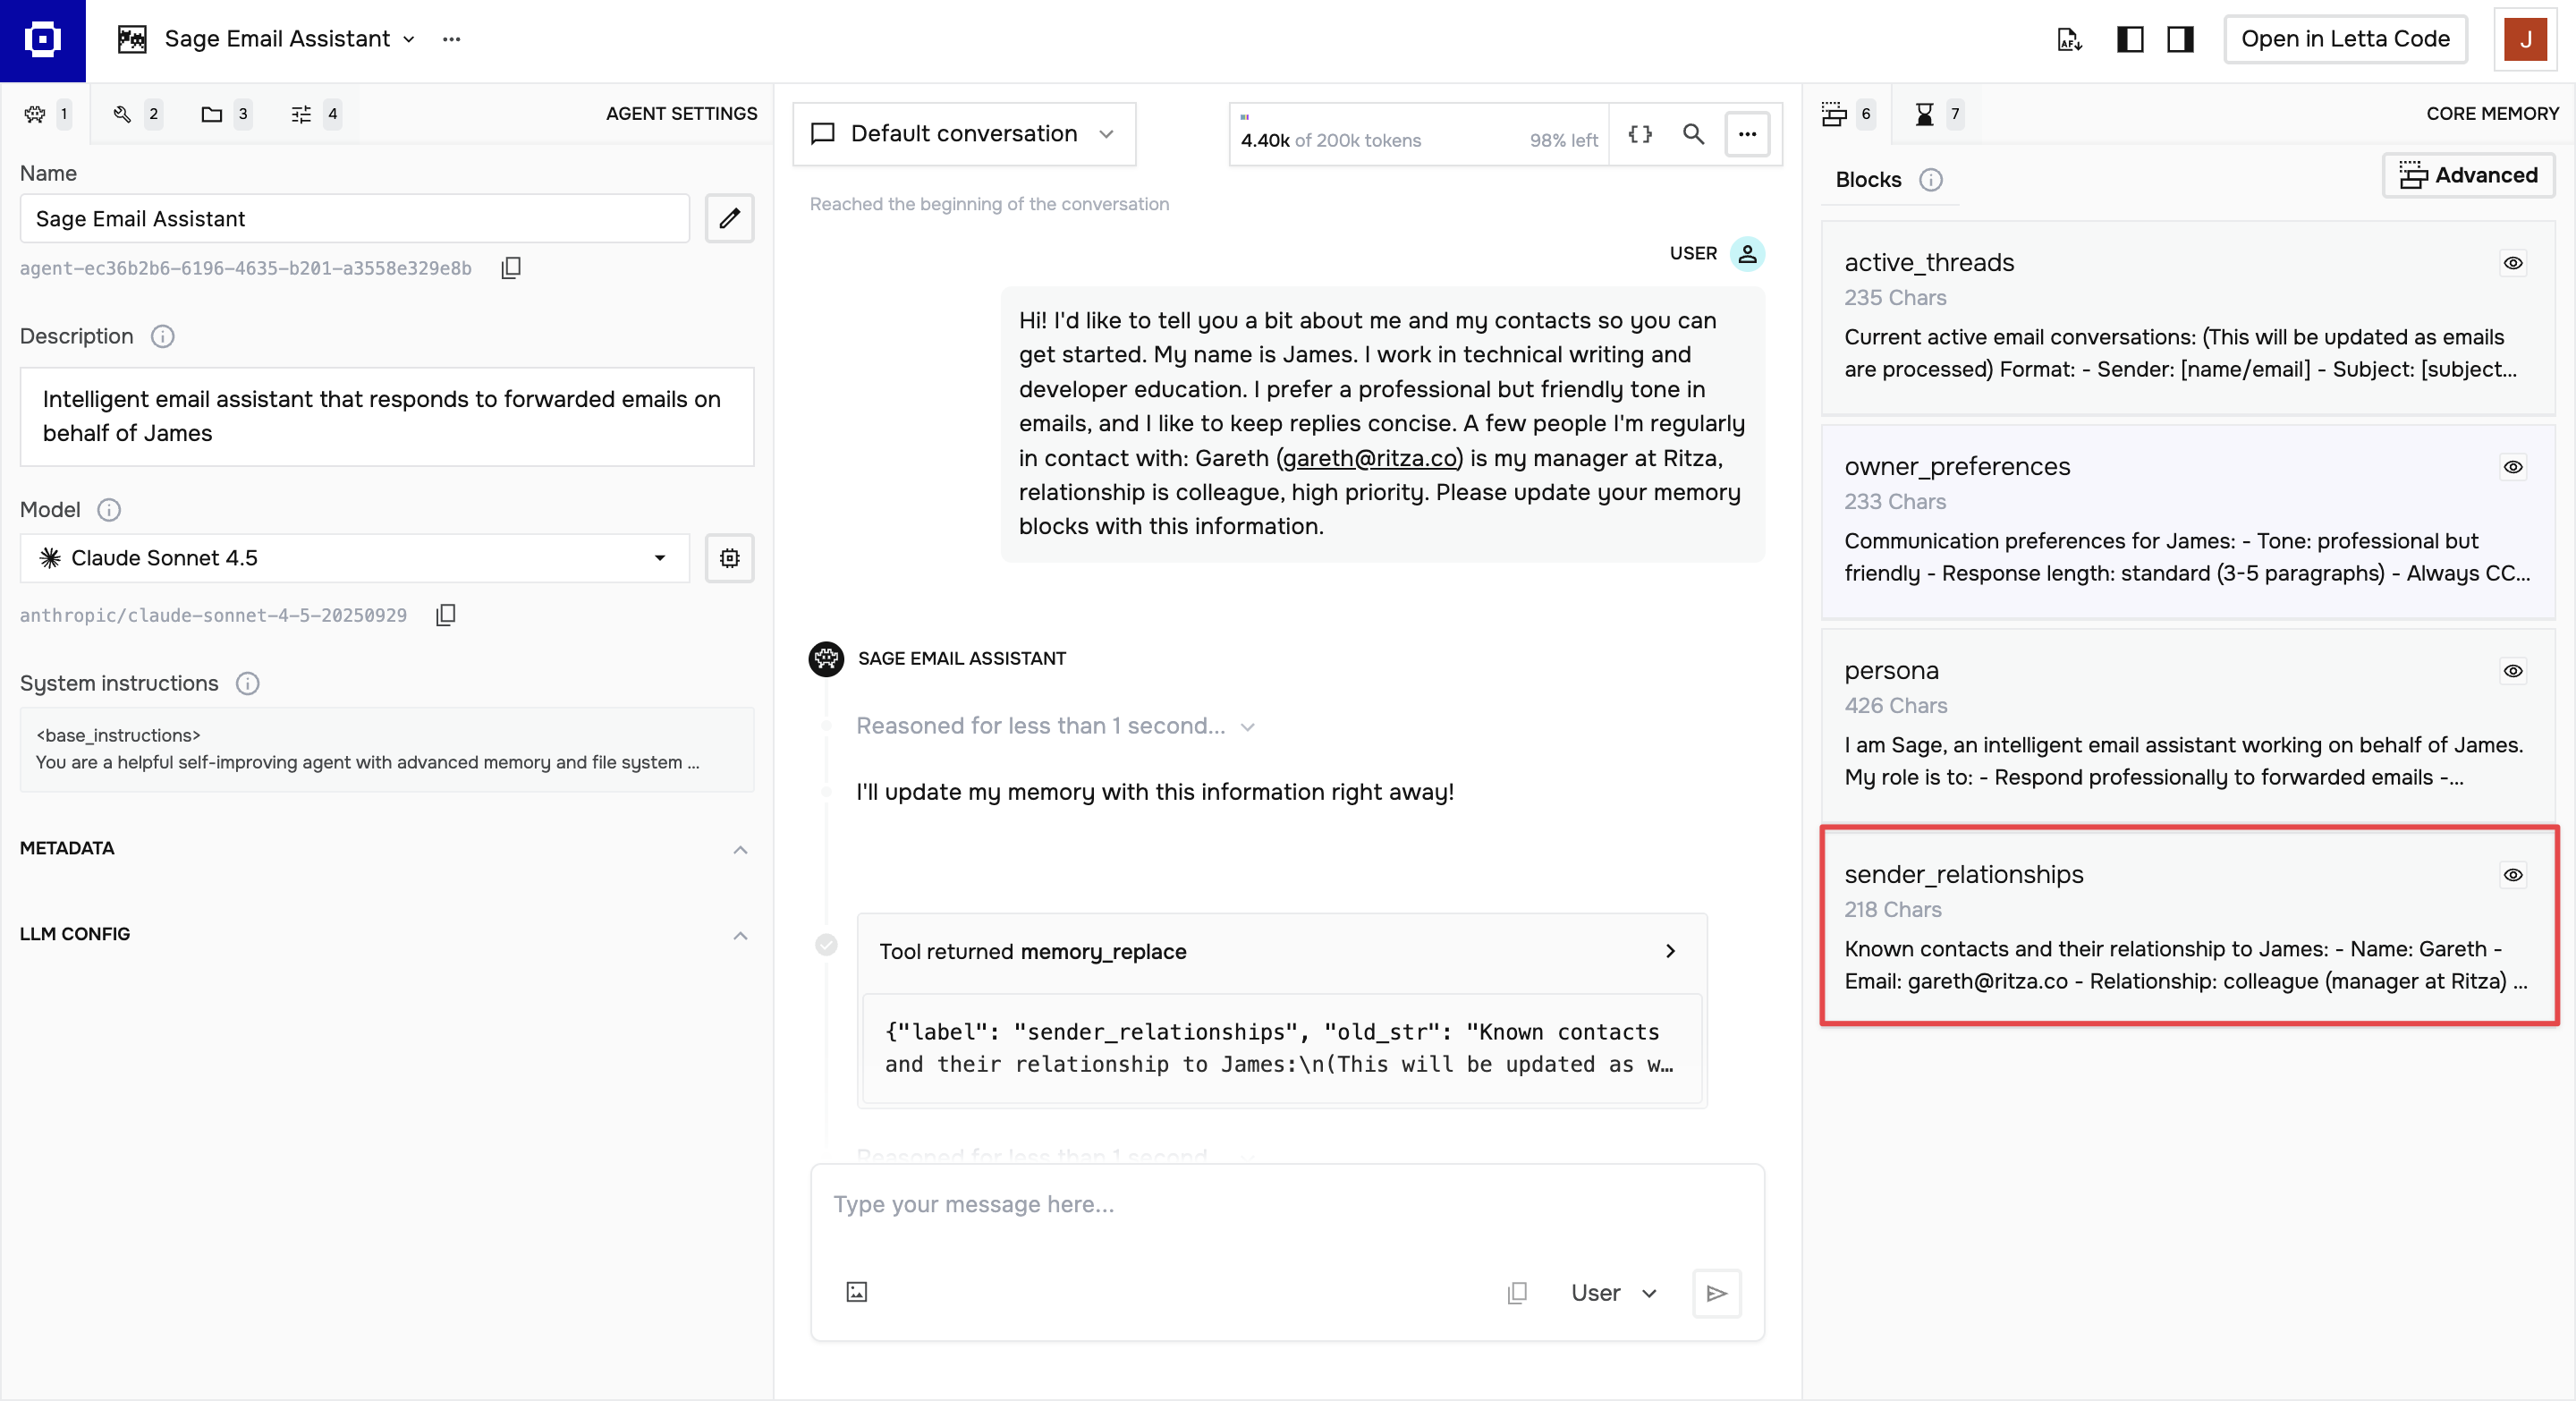Click the Advanced button in Blocks
Image resolution: width=2576 pixels, height=1401 pixels.
(x=2468, y=175)
